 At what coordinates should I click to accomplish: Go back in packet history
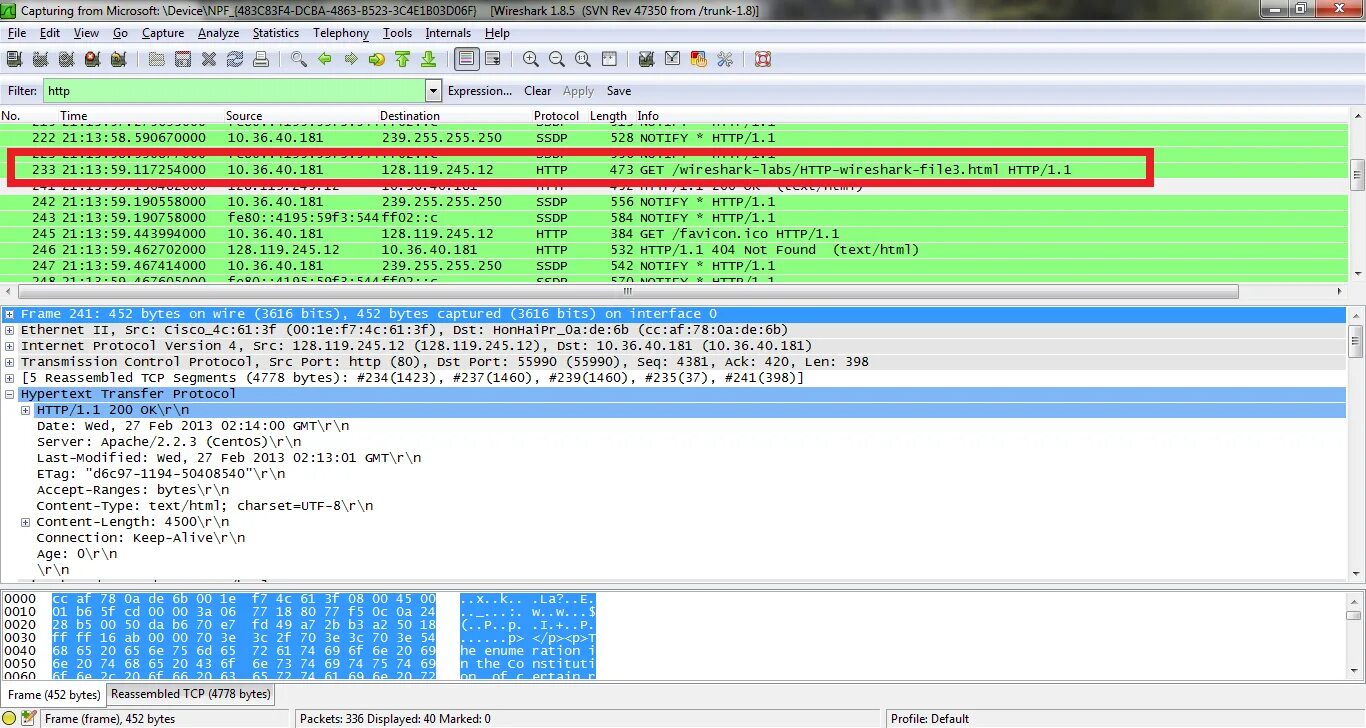pyautogui.click(x=325, y=59)
